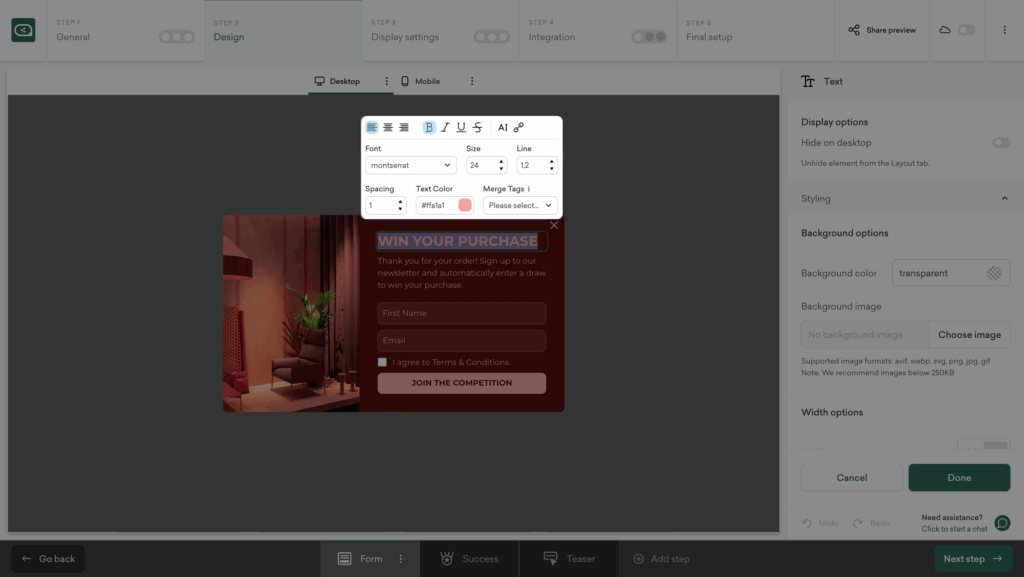1024x577 pixels.
Task: Close the popup with X icon
Action: (x=554, y=225)
